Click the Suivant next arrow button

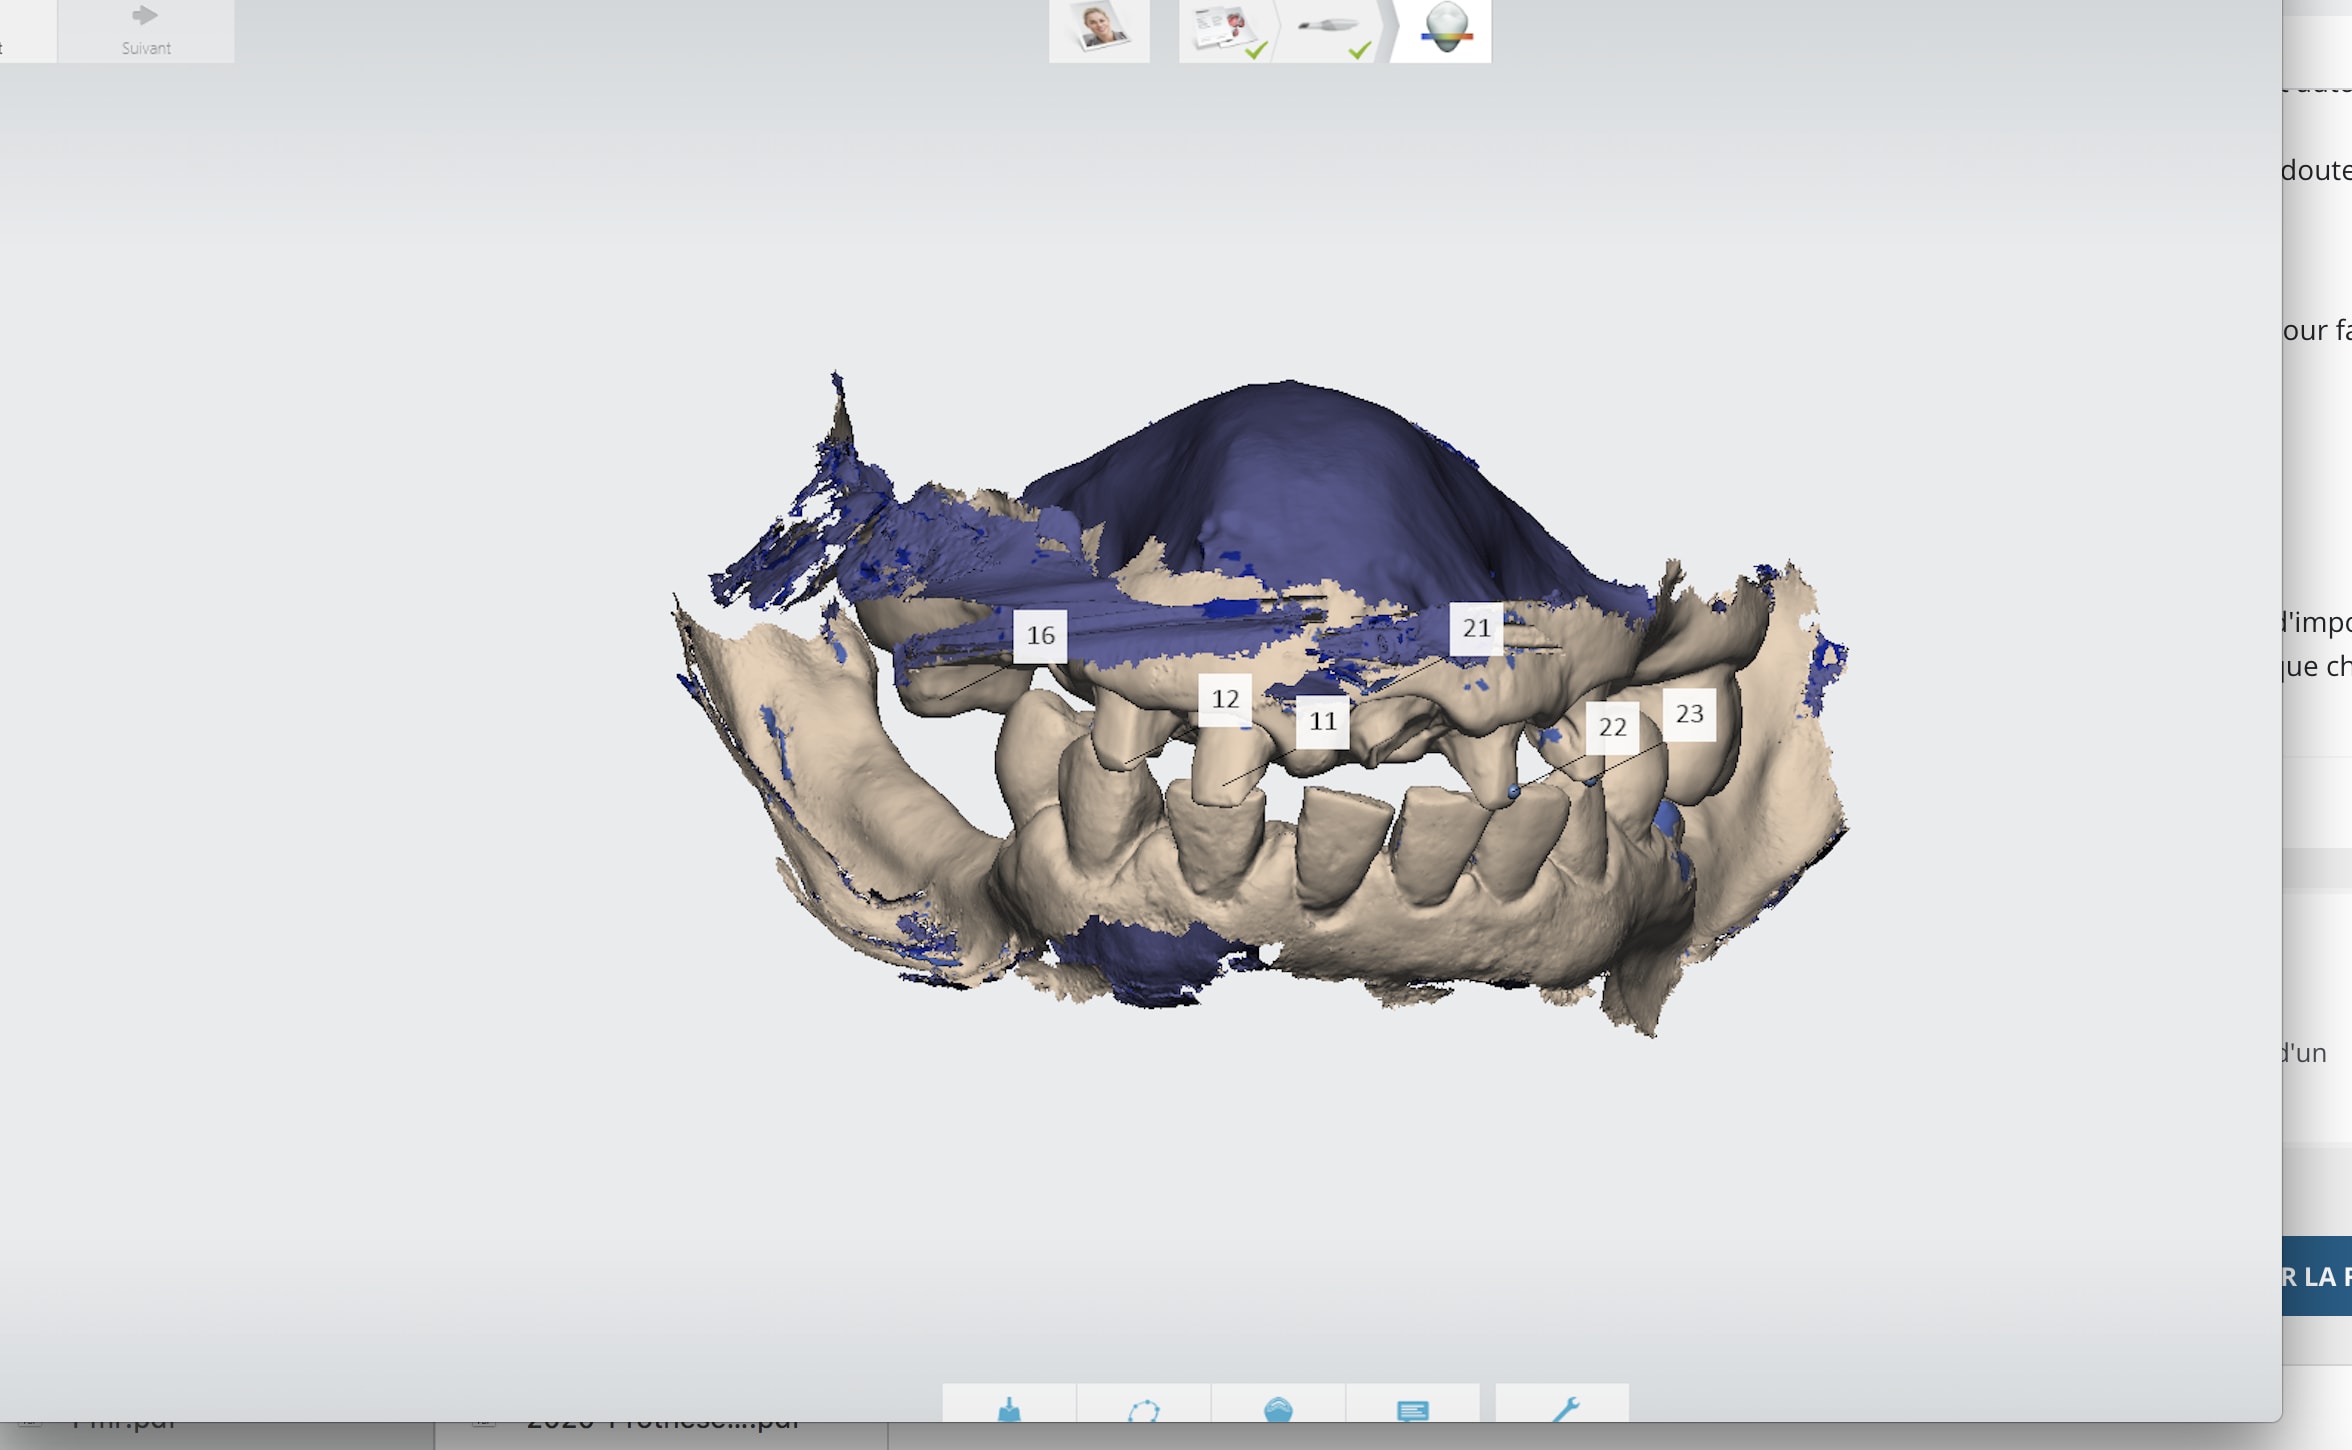(146, 30)
